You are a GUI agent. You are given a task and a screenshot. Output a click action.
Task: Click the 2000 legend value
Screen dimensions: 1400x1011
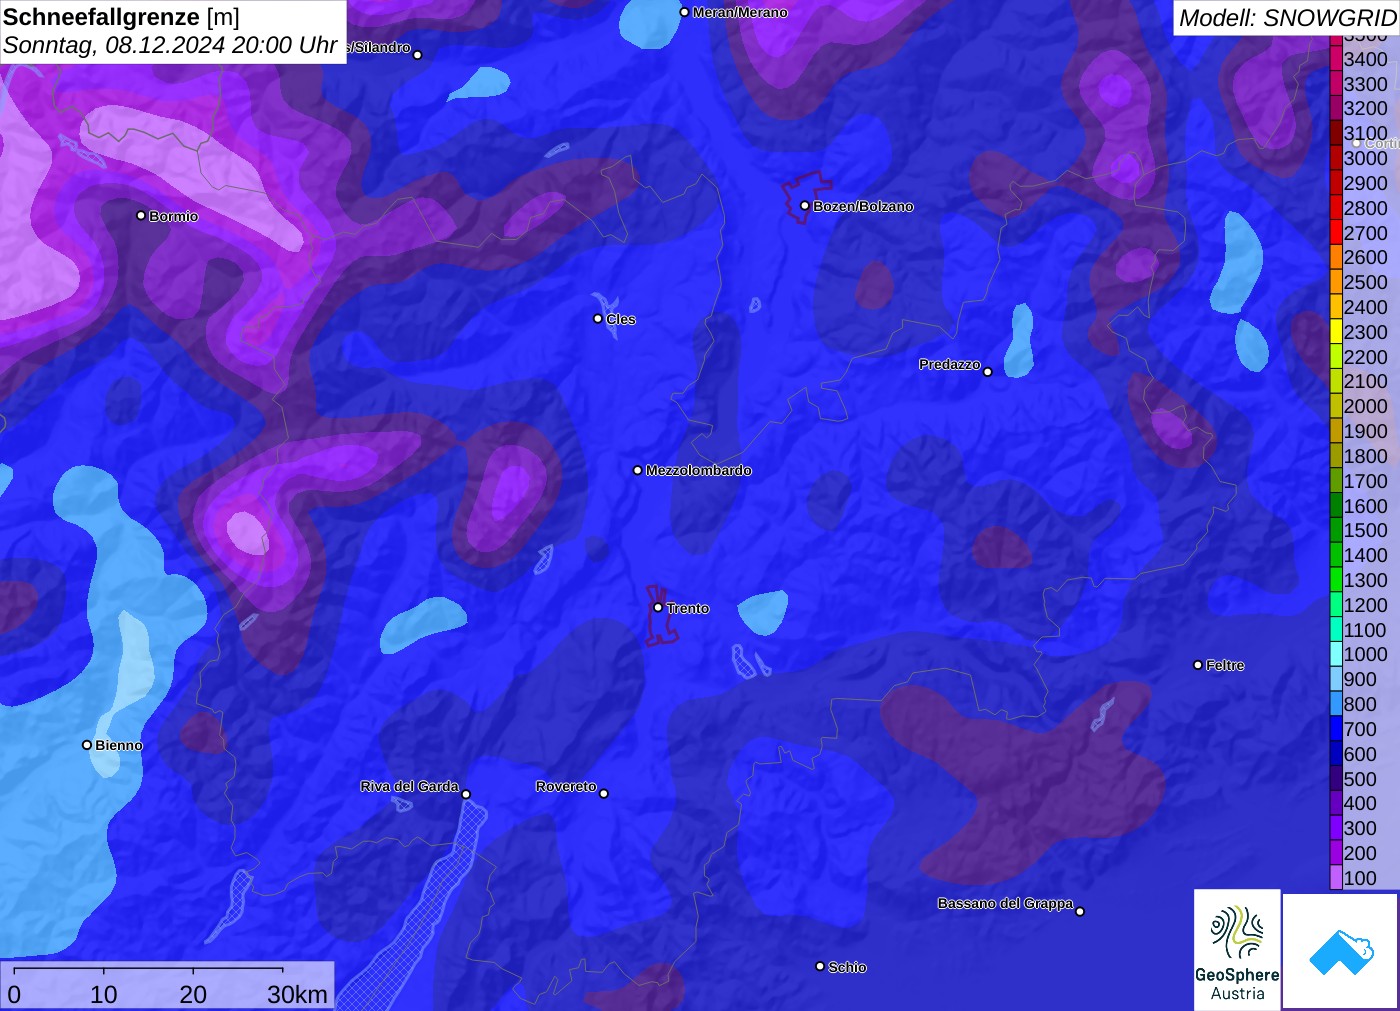1365,406
